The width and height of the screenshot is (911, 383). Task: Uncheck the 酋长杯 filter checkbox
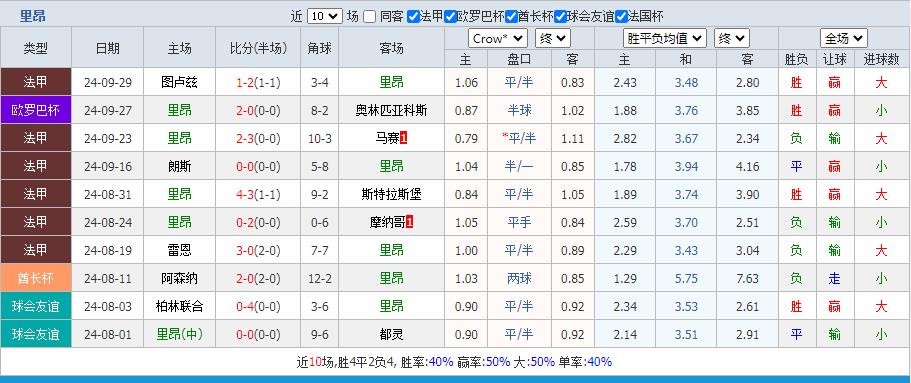[511, 16]
